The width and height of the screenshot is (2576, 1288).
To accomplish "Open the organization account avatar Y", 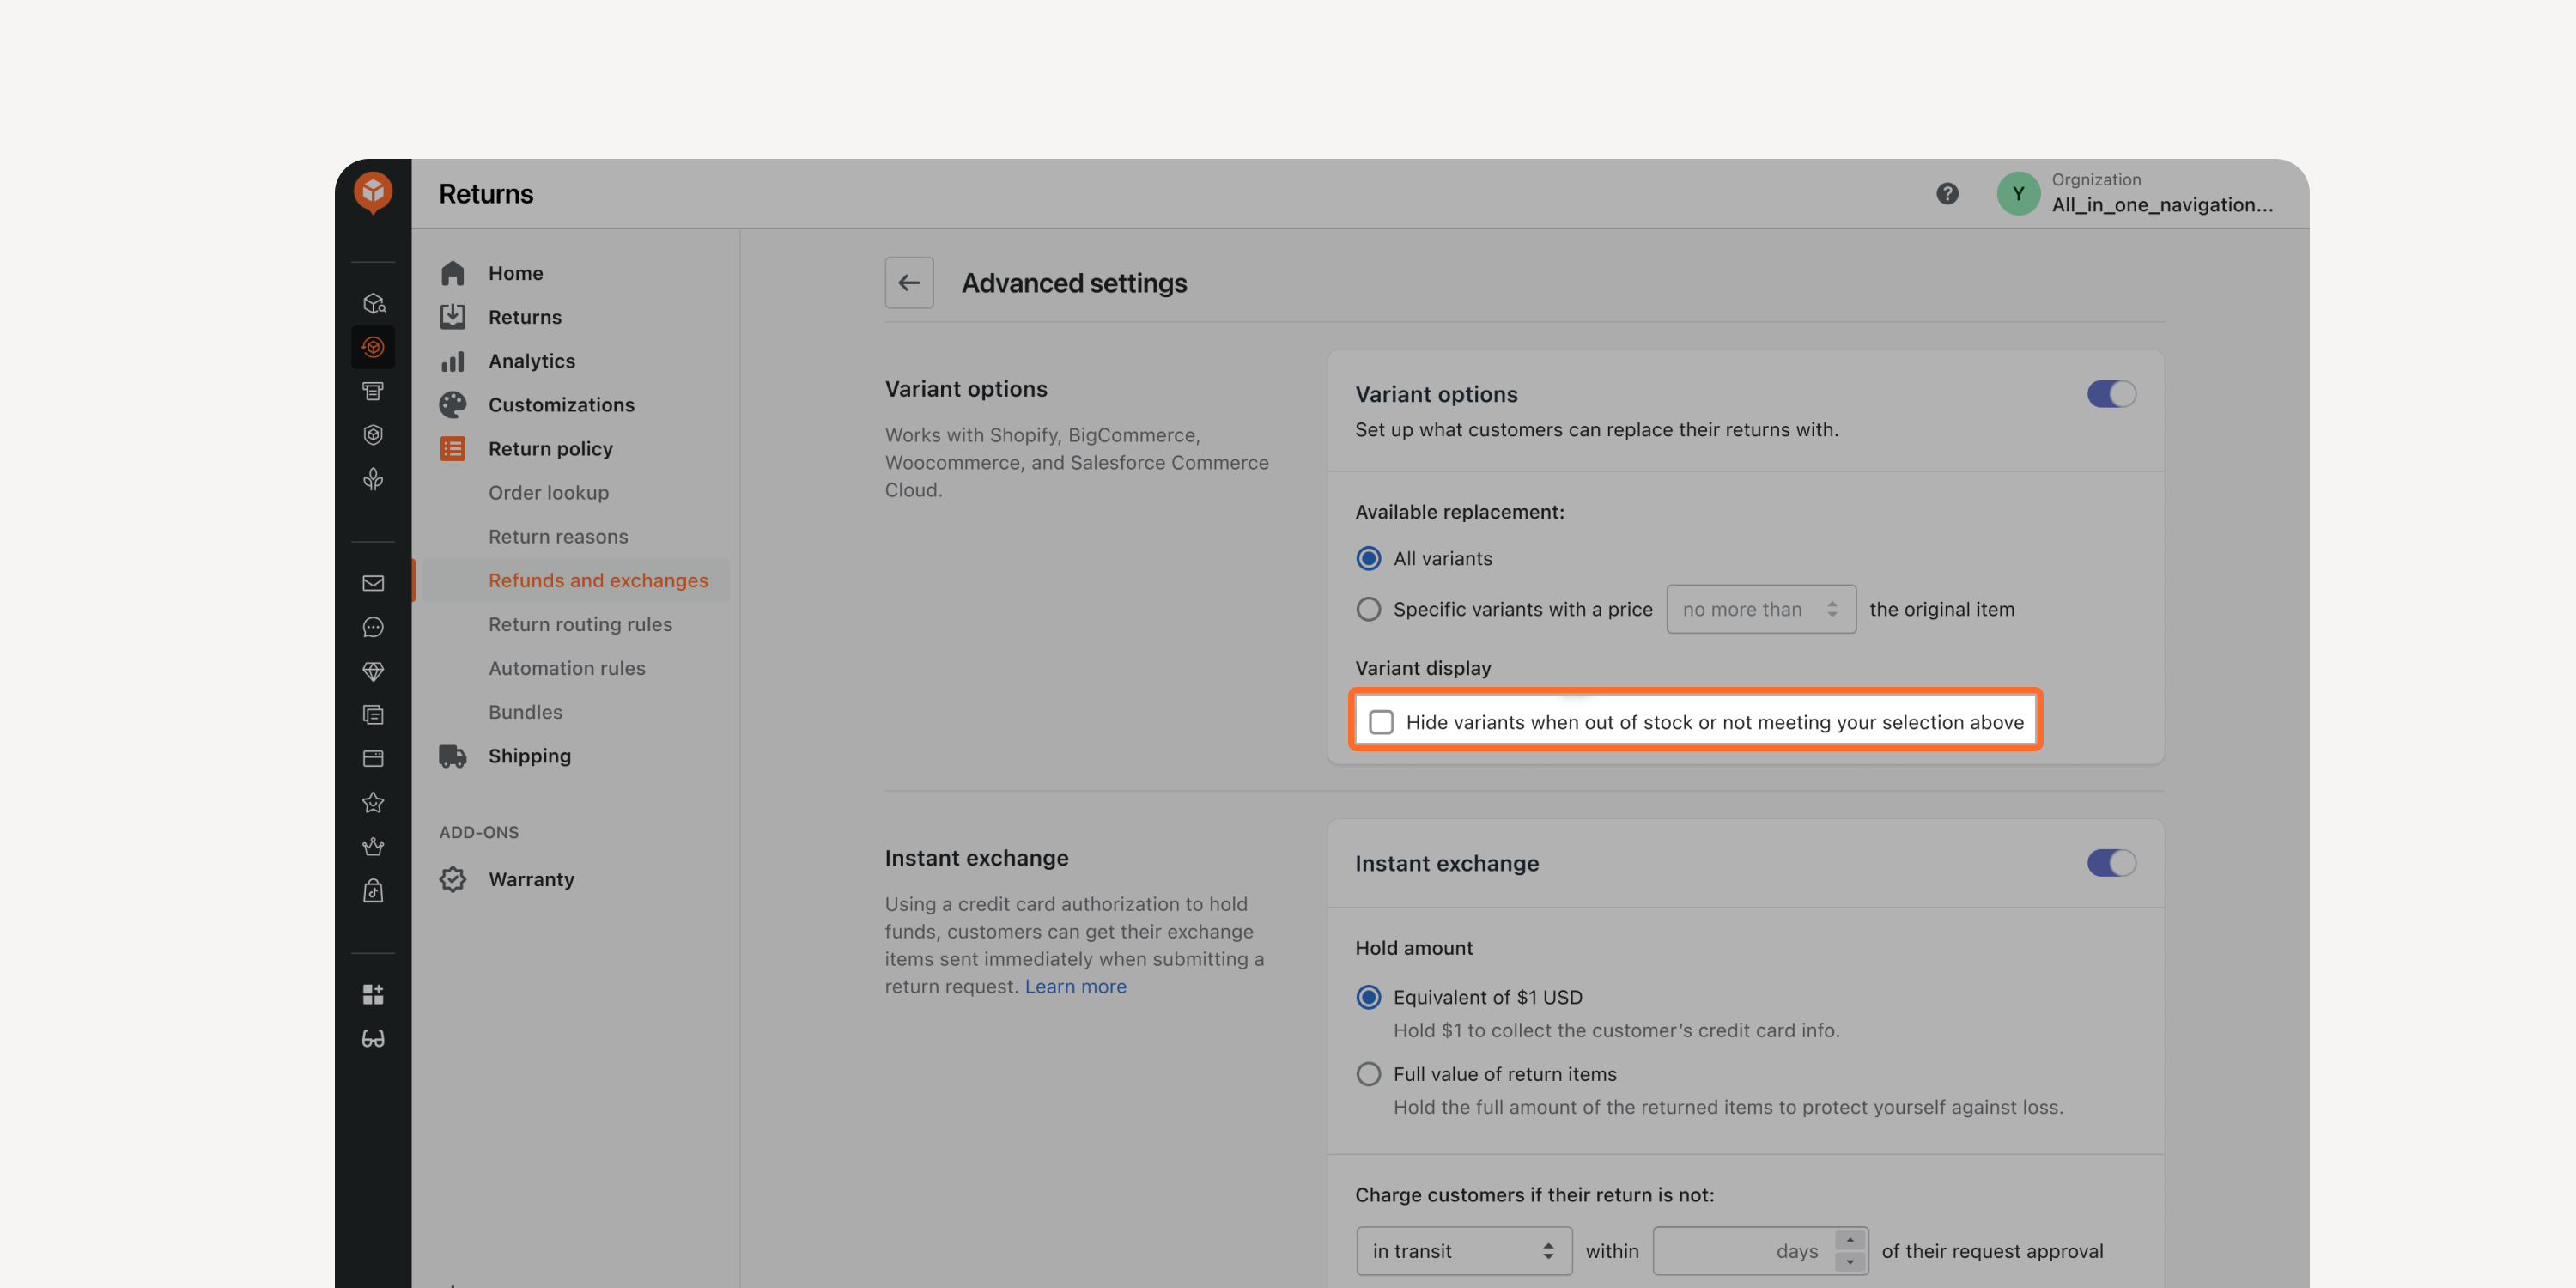I will click(x=2018, y=193).
